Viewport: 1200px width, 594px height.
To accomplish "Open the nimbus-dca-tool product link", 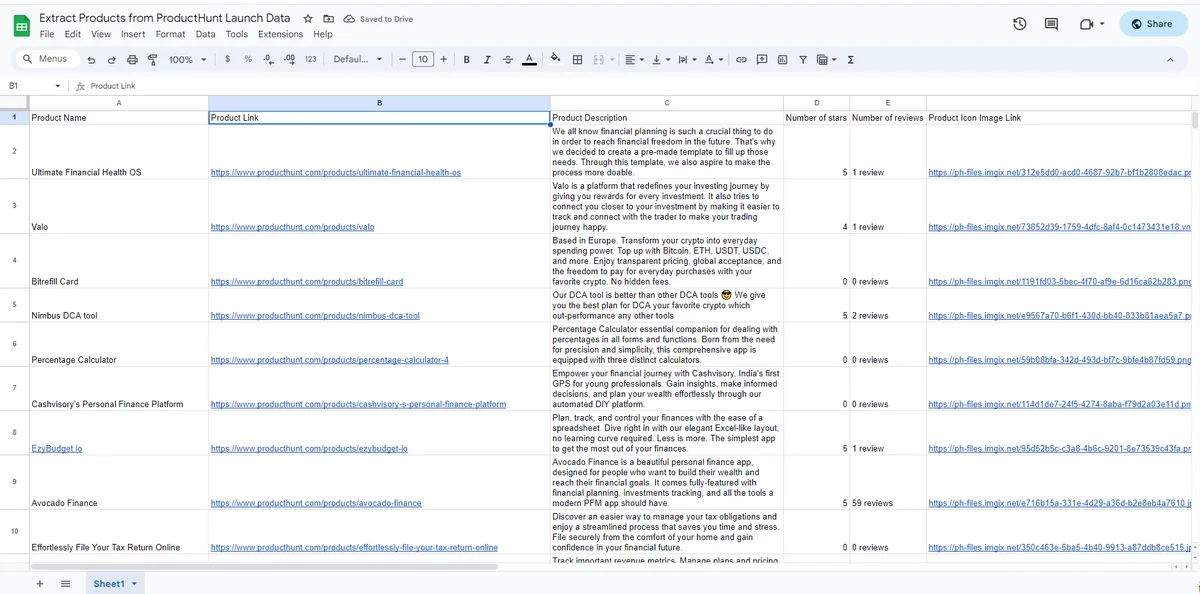I will pos(315,316).
